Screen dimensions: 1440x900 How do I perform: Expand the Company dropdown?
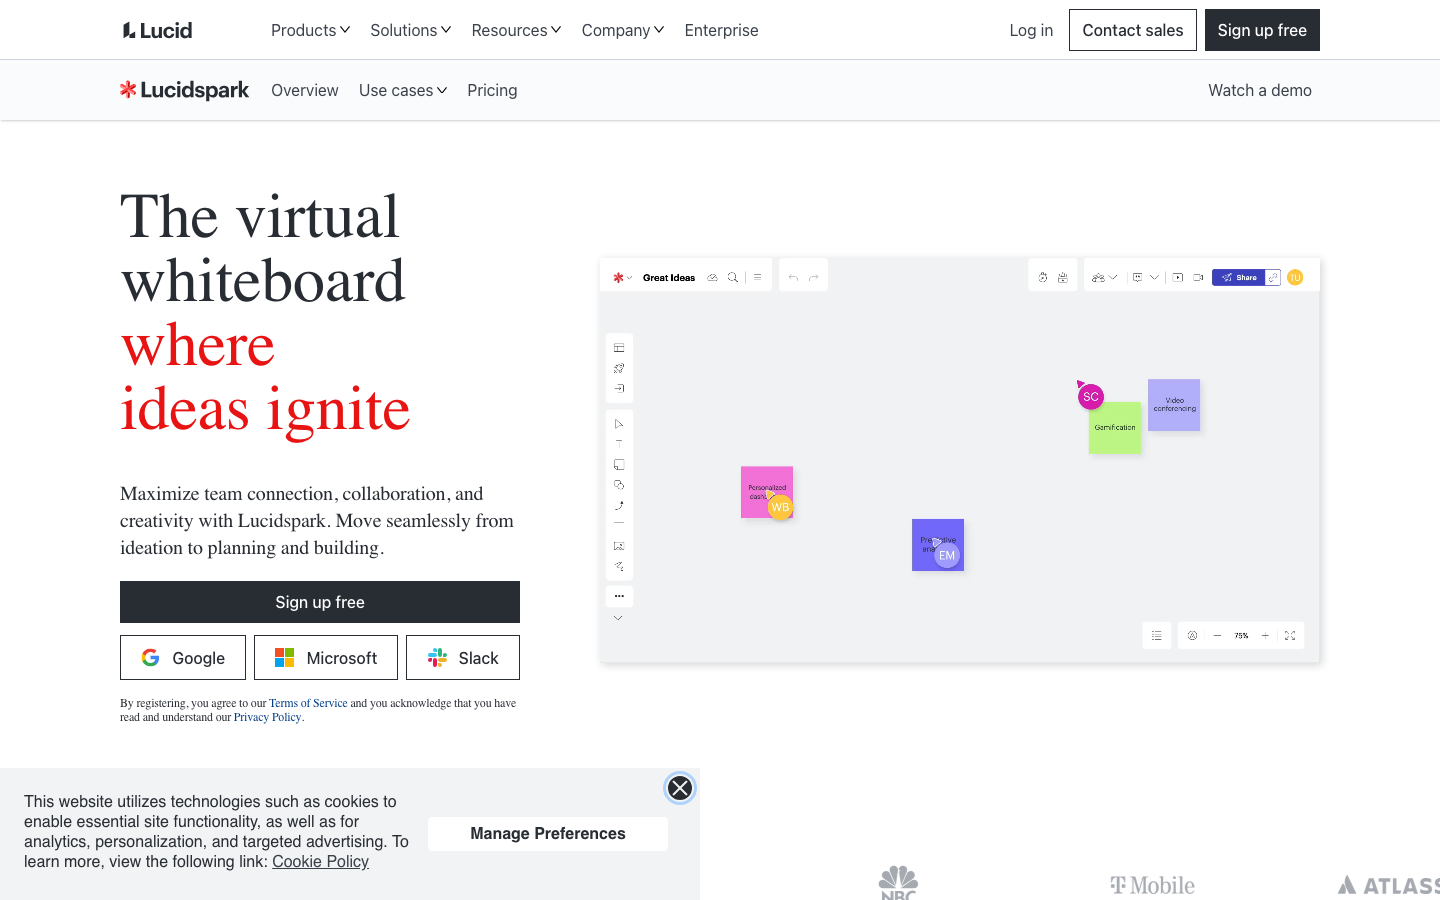point(623,30)
